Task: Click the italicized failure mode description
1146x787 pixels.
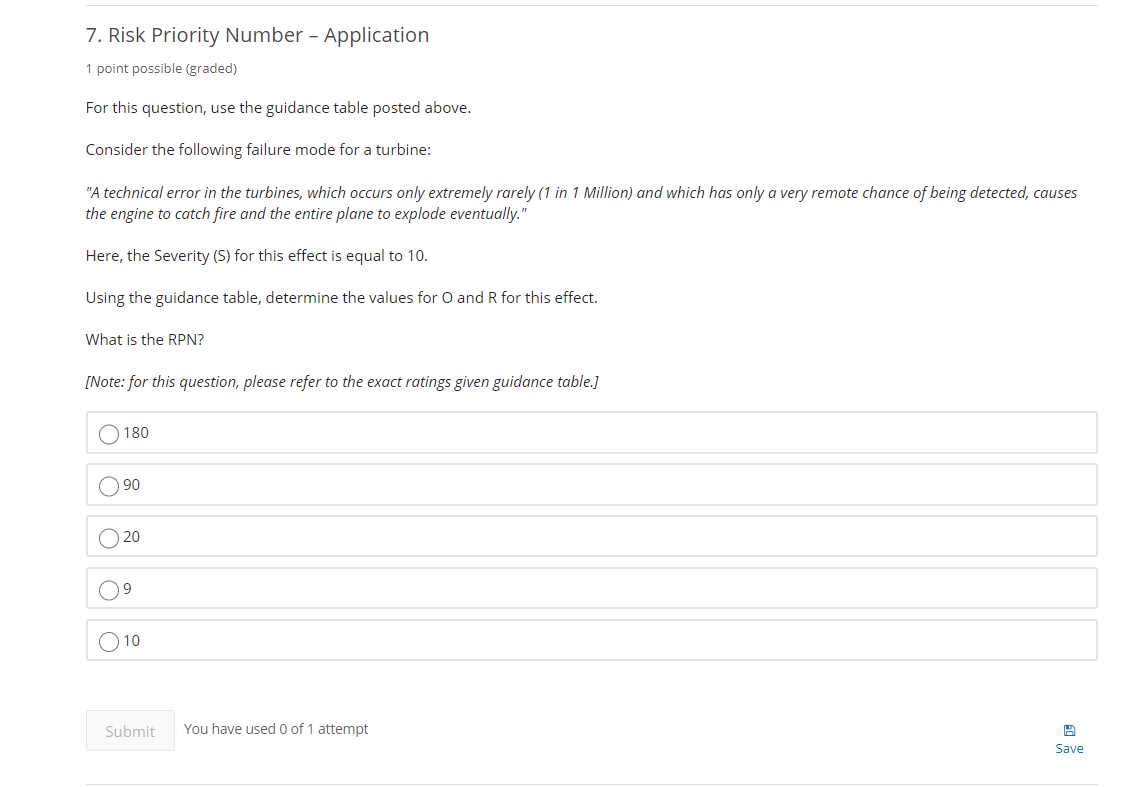Action: (x=580, y=202)
